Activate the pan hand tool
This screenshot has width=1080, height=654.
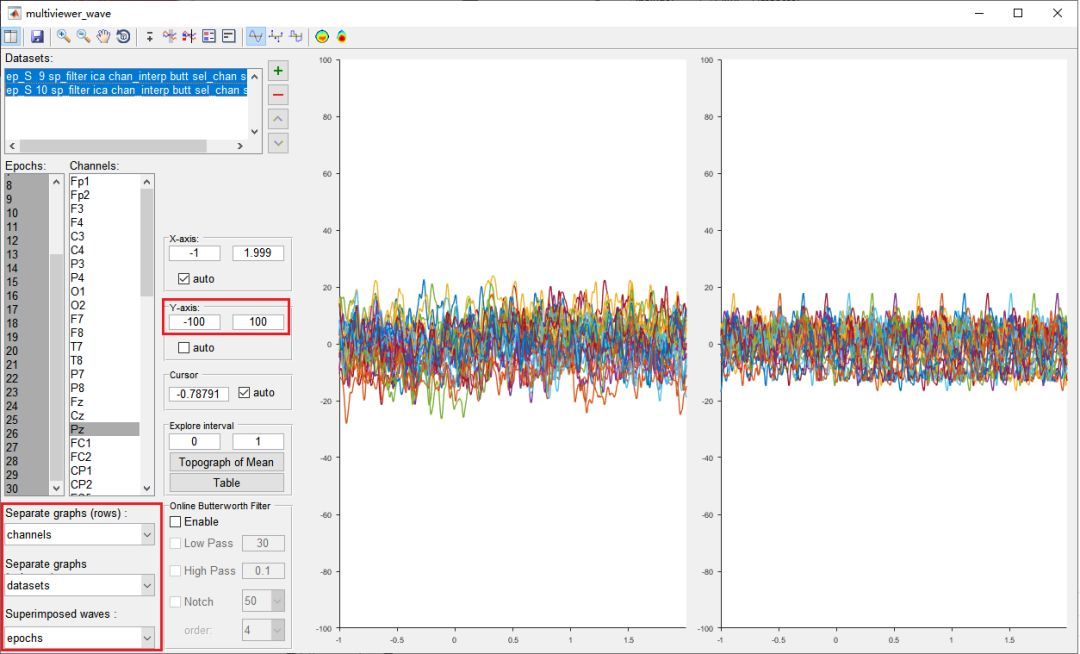103,36
